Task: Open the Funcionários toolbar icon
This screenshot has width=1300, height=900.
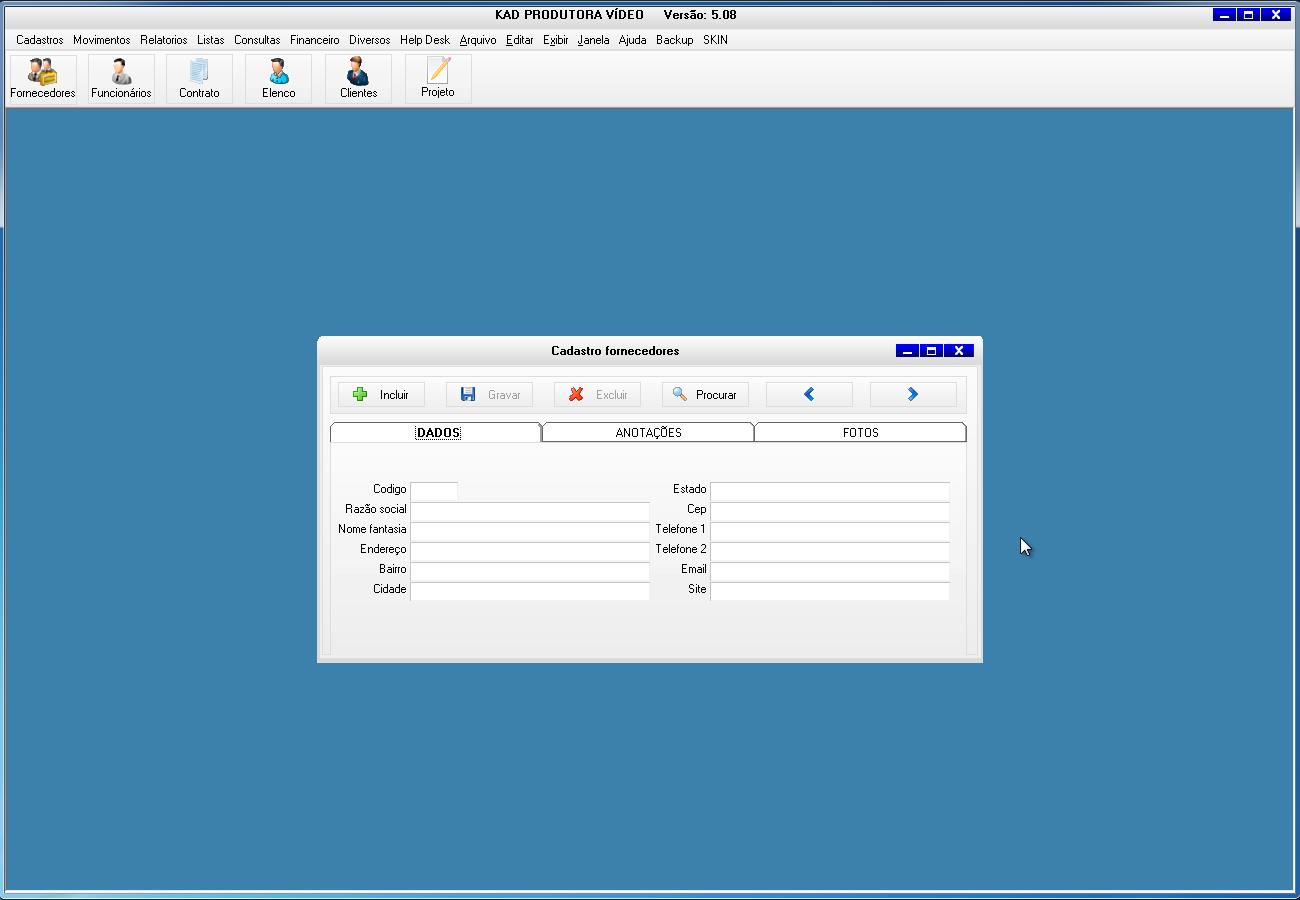Action: (x=121, y=78)
